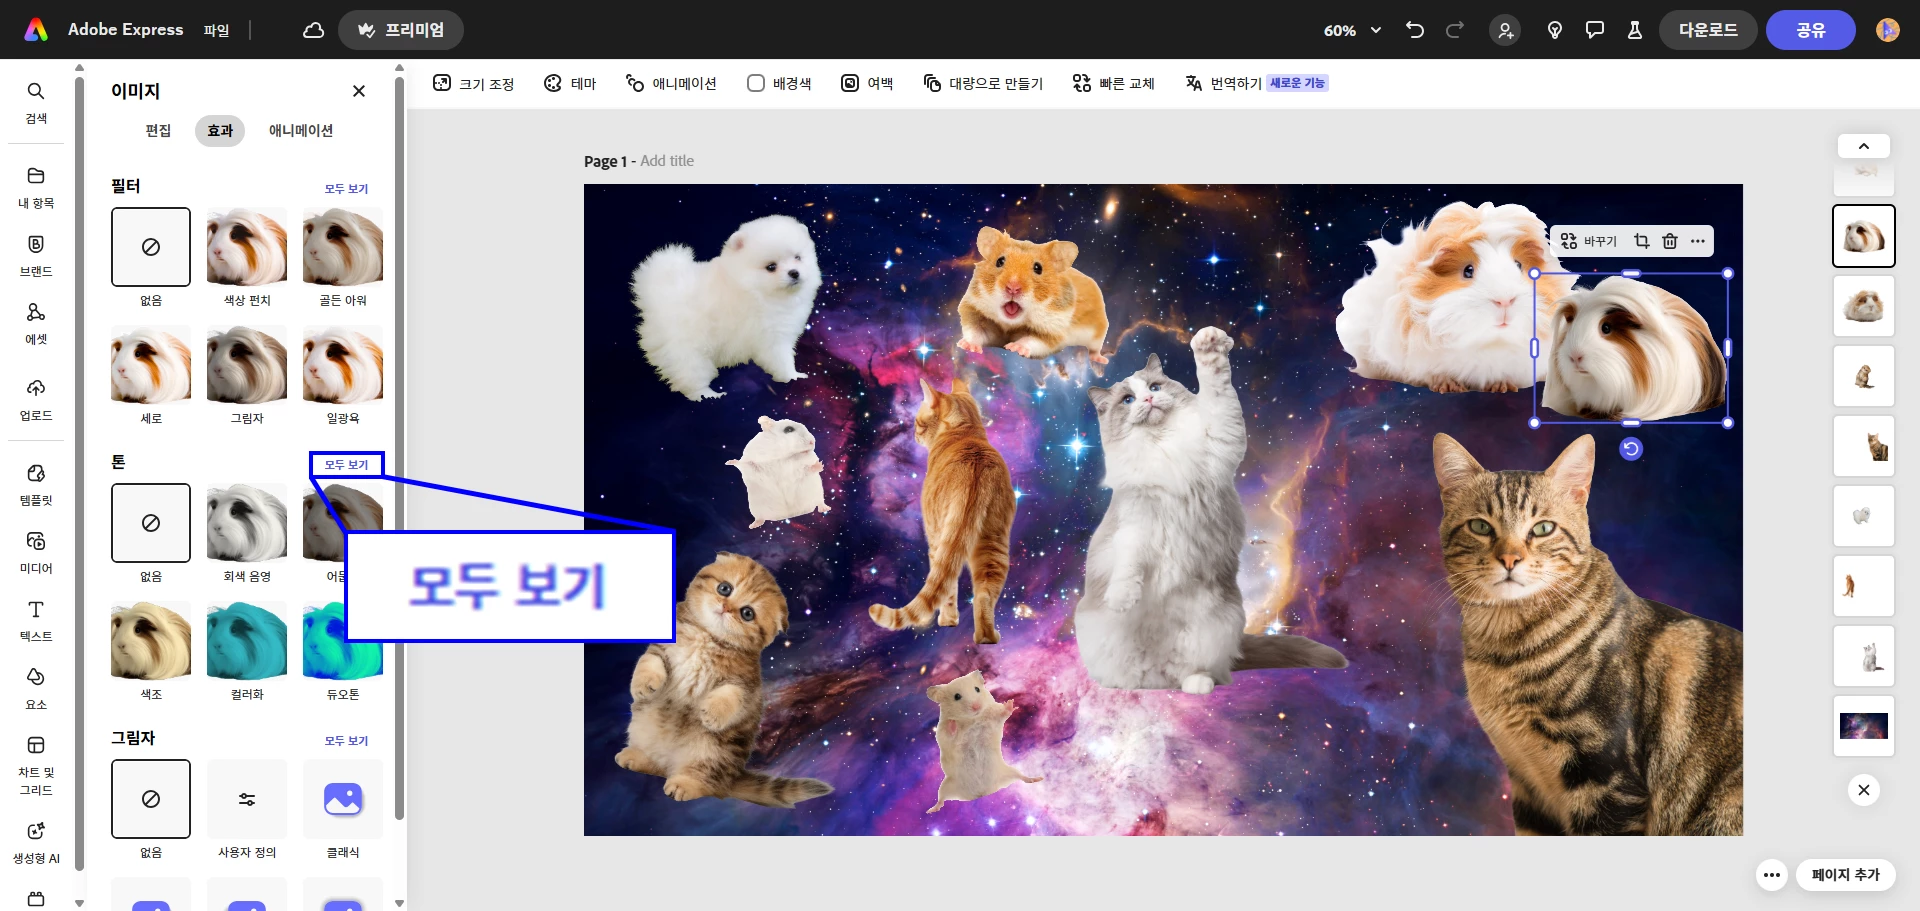Collapse the layers panel with up chevron
1920x911 pixels.
(1864, 146)
